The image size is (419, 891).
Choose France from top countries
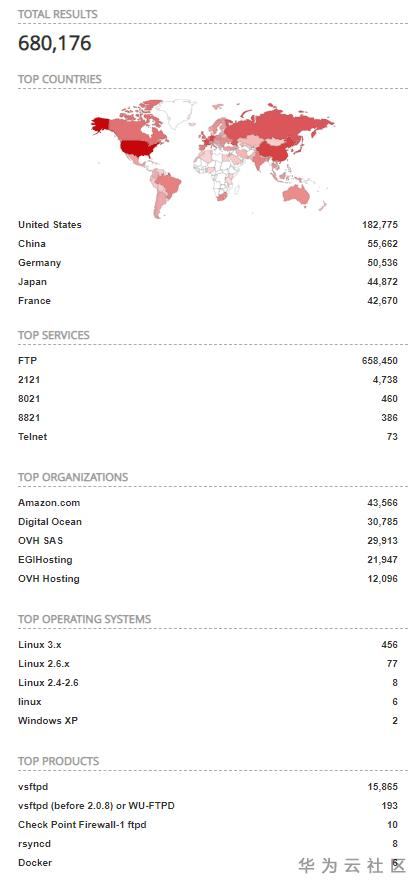click(x=34, y=301)
